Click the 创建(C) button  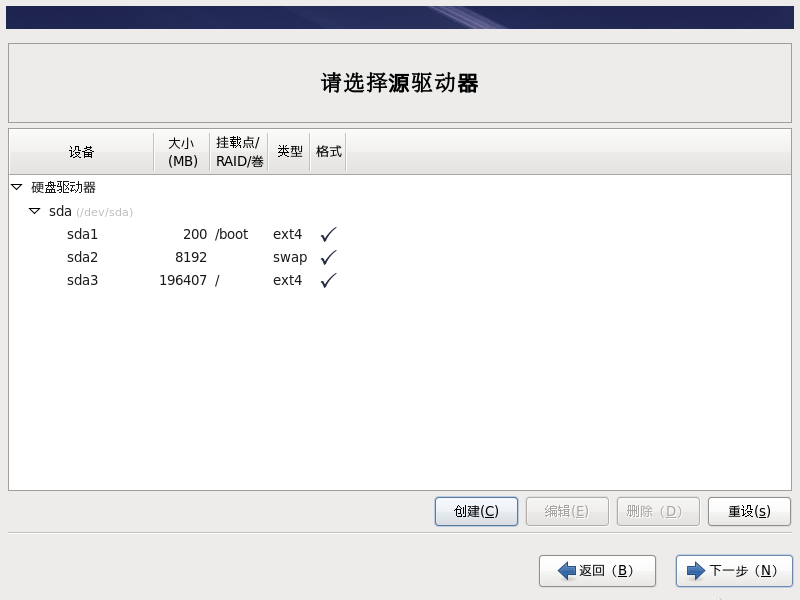(476, 511)
